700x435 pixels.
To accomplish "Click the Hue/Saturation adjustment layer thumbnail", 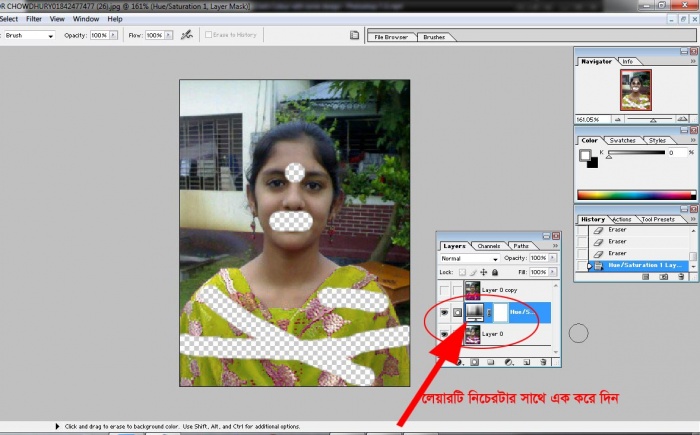I will (x=475, y=312).
